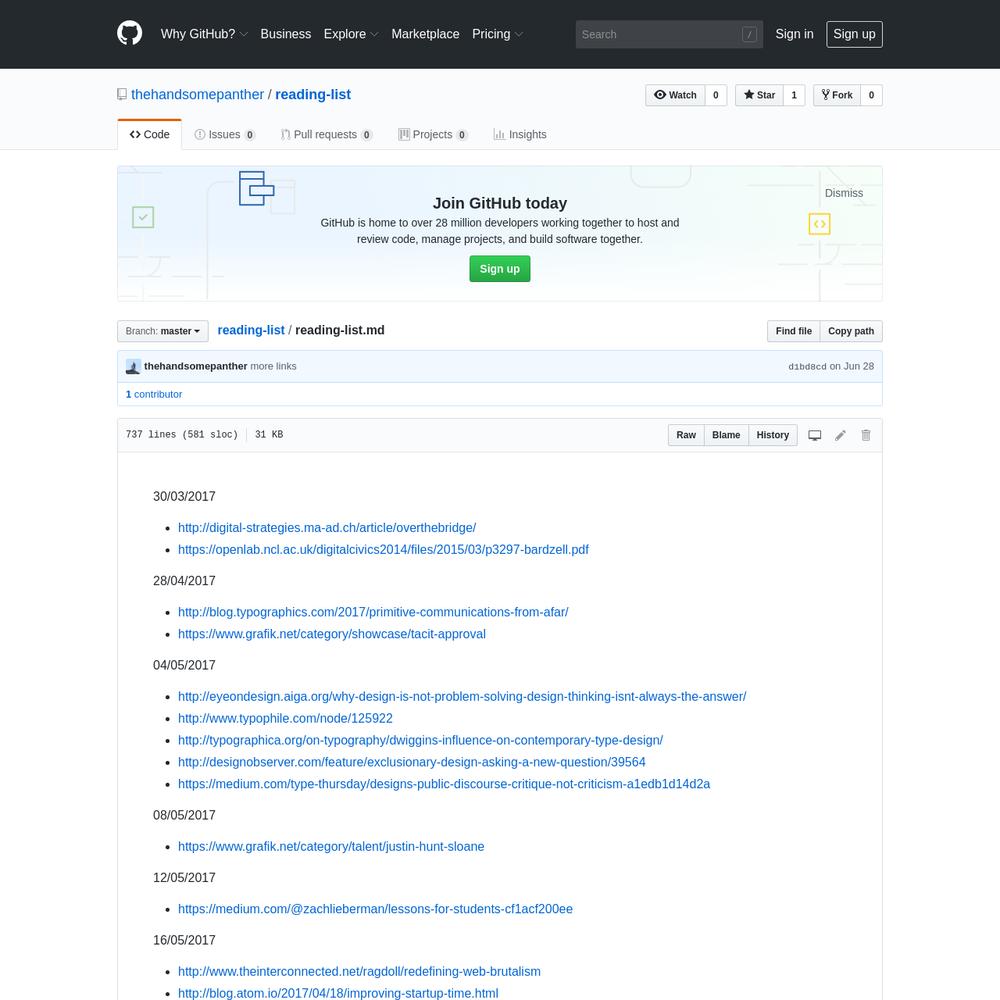Open typophile.com node/125922 link
Viewport: 1000px width, 1000px height.
[x=285, y=718]
